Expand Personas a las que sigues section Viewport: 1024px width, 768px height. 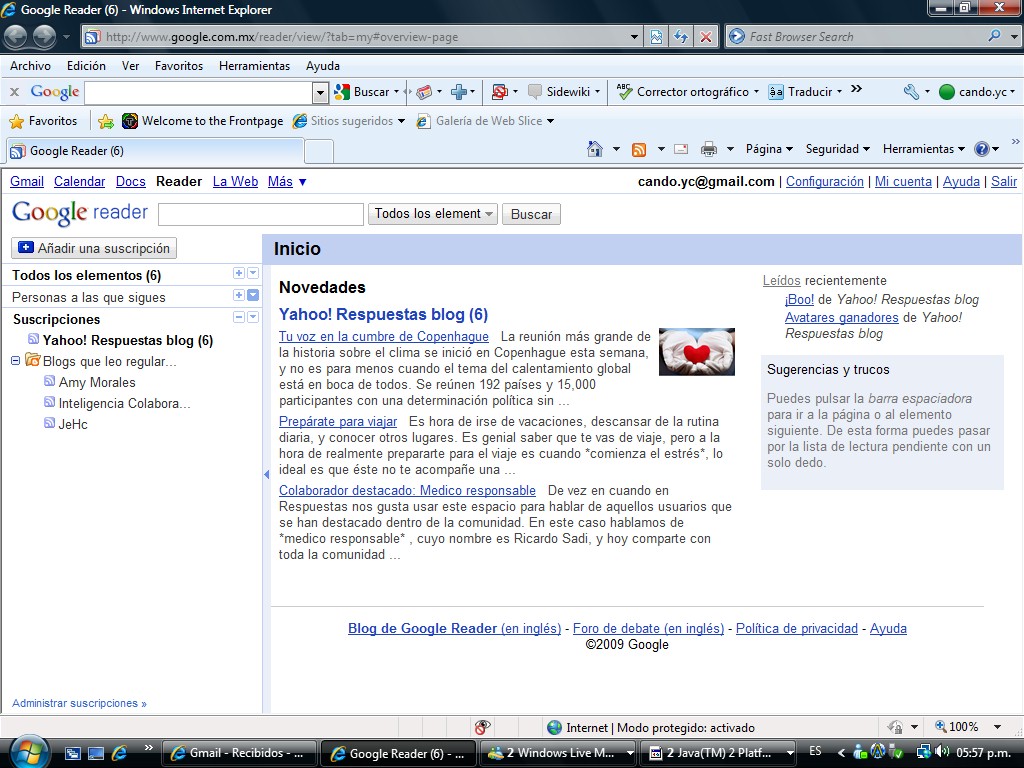pyautogui.click(x=238, y=295)
